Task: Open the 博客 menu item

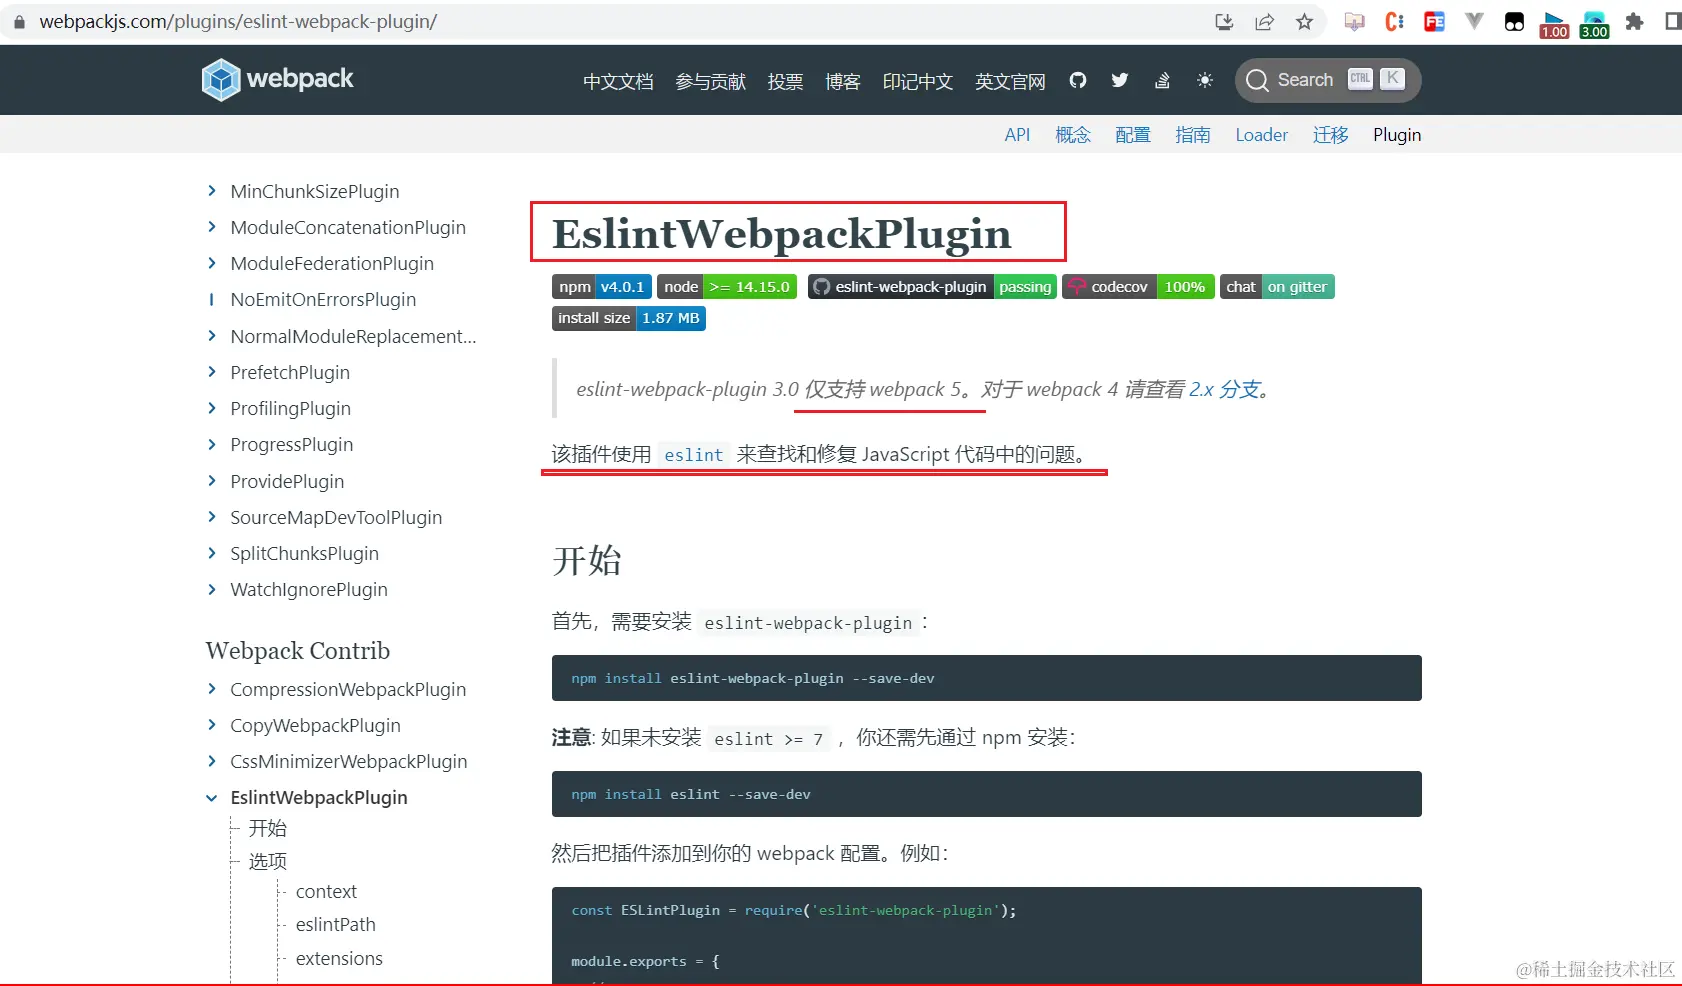Action: pyautogui.click(x=842, y=81)
